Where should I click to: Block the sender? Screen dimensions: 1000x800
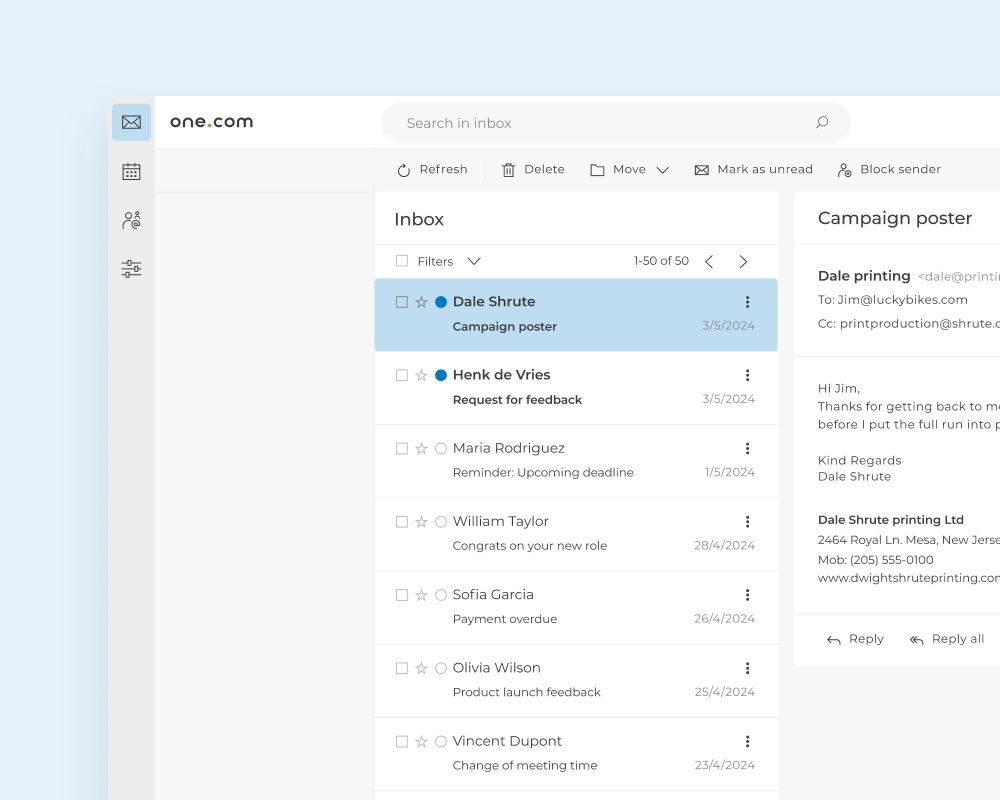coord(889,170)
